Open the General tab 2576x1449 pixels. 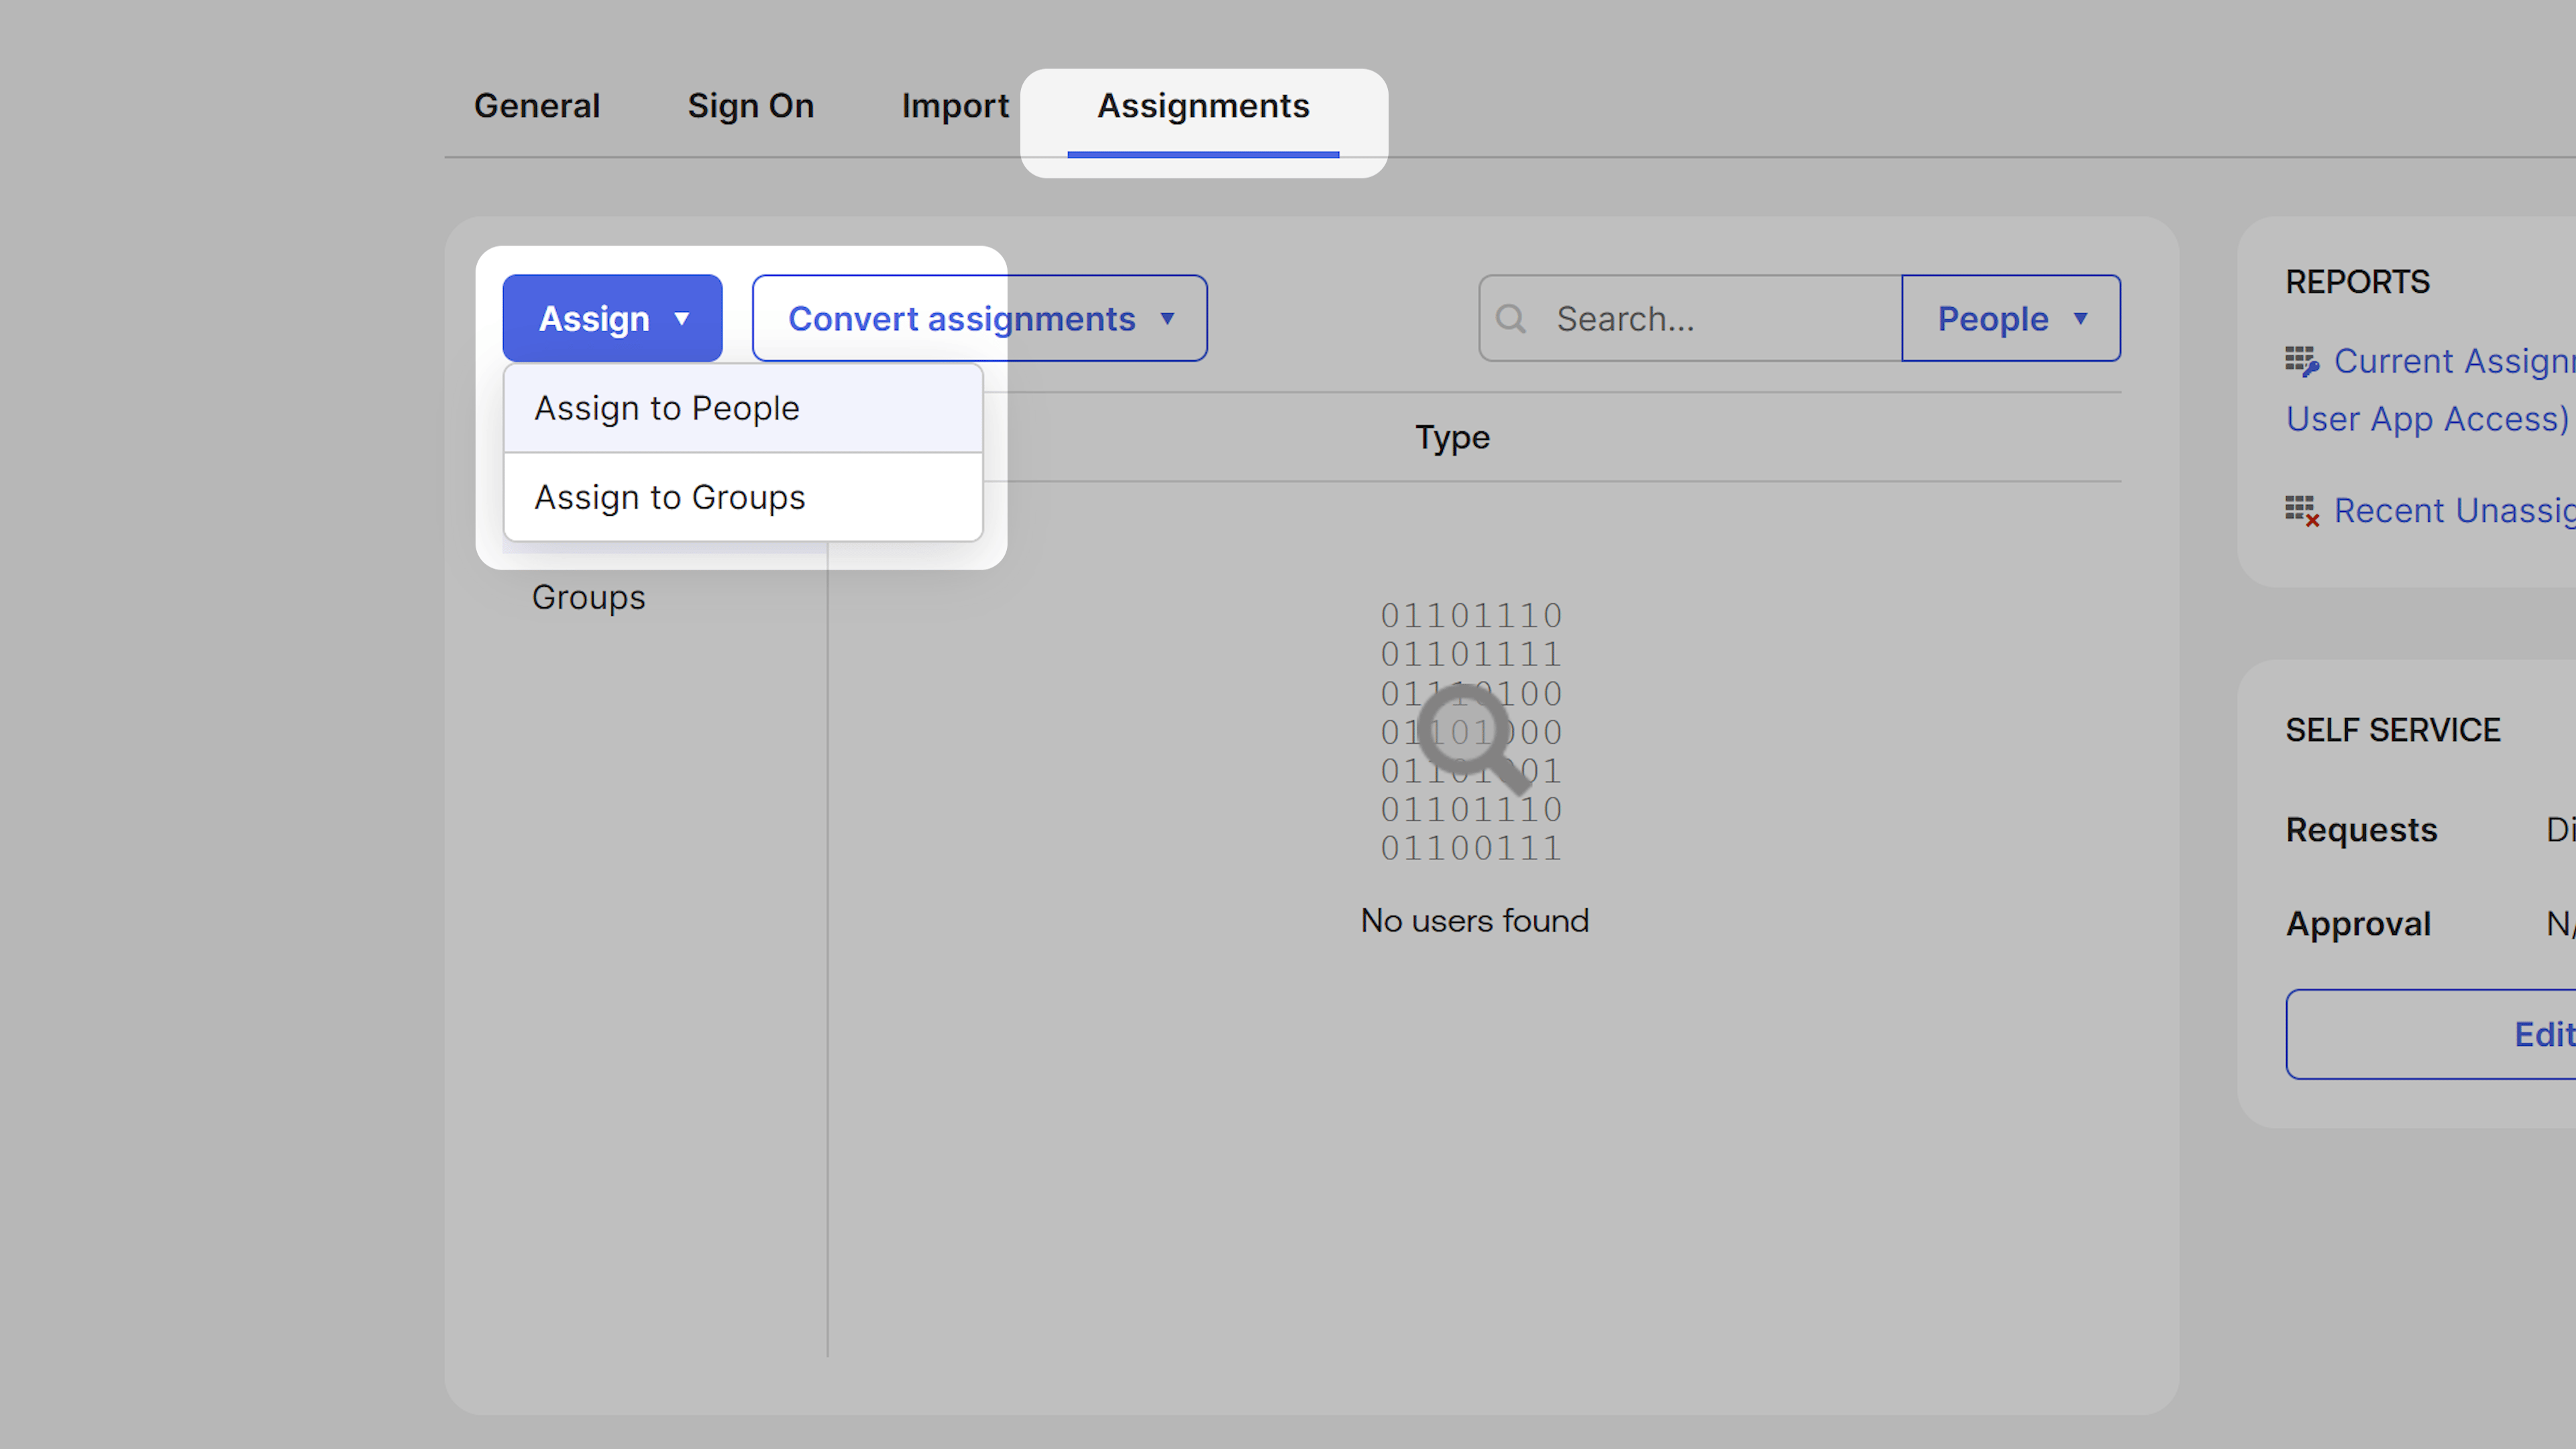[x=537, y=106]
